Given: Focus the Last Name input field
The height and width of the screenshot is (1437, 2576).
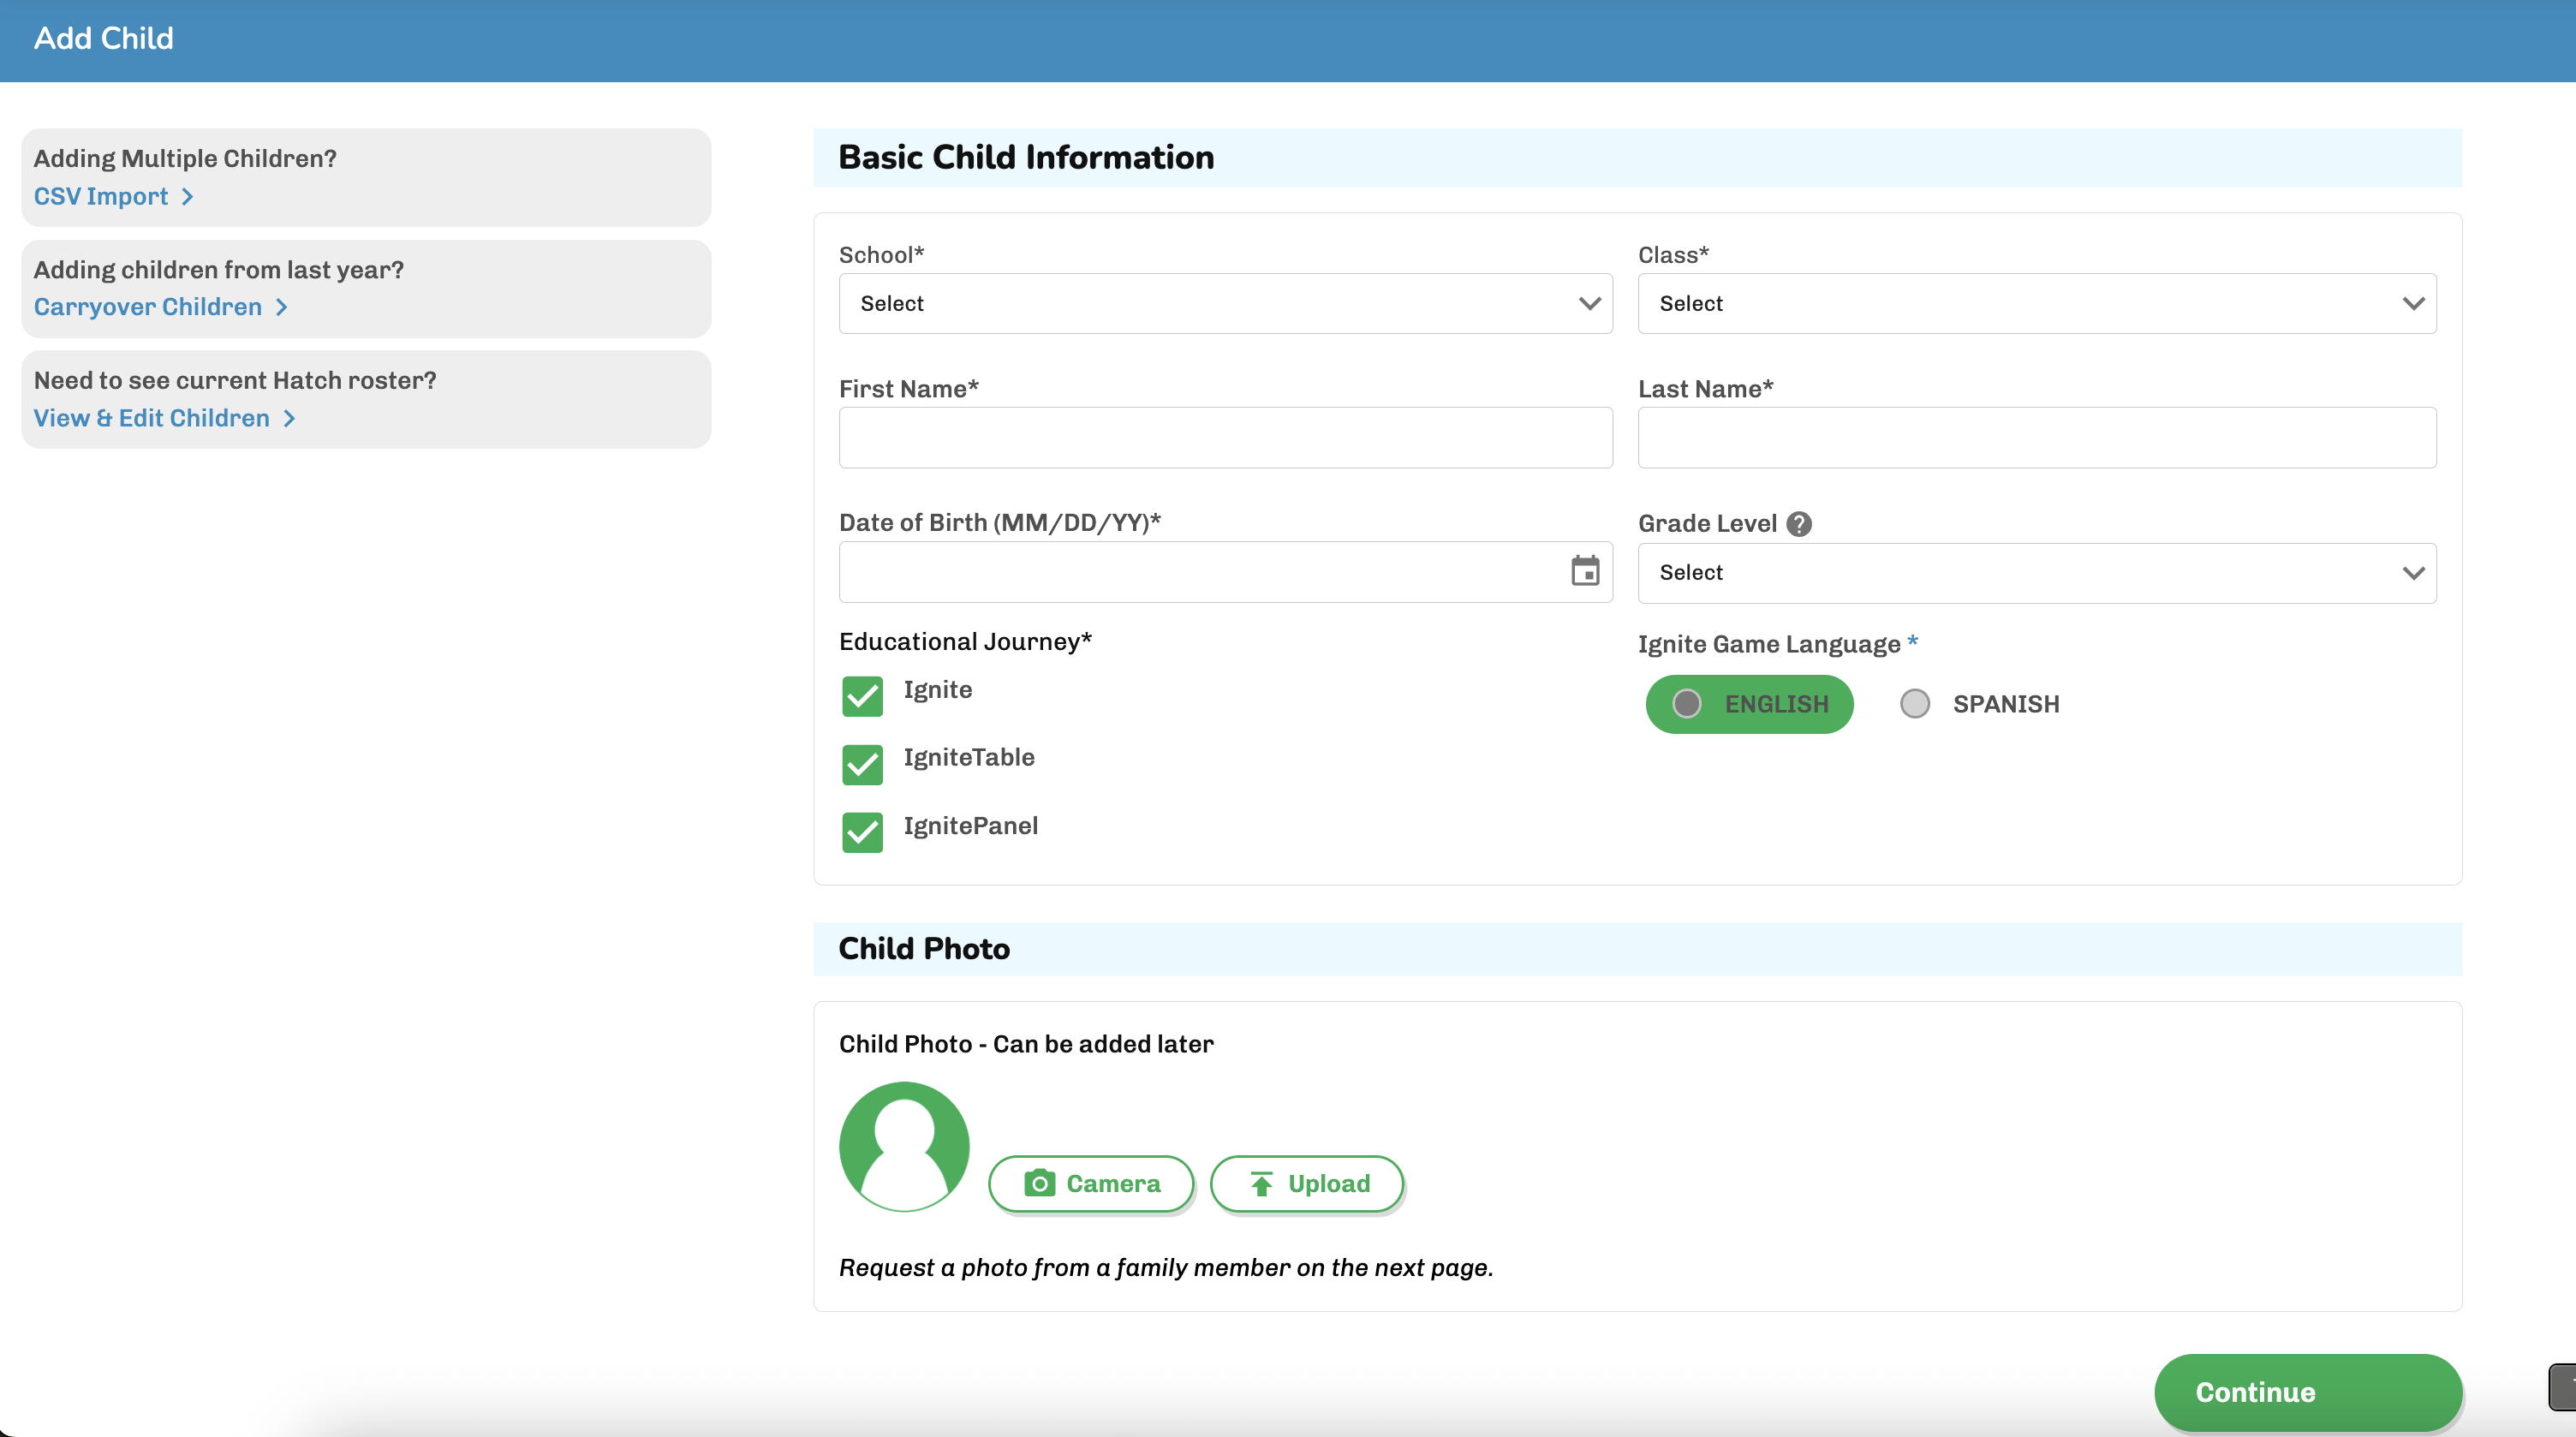Looking at the screenshot, I should pos(2036,437).
